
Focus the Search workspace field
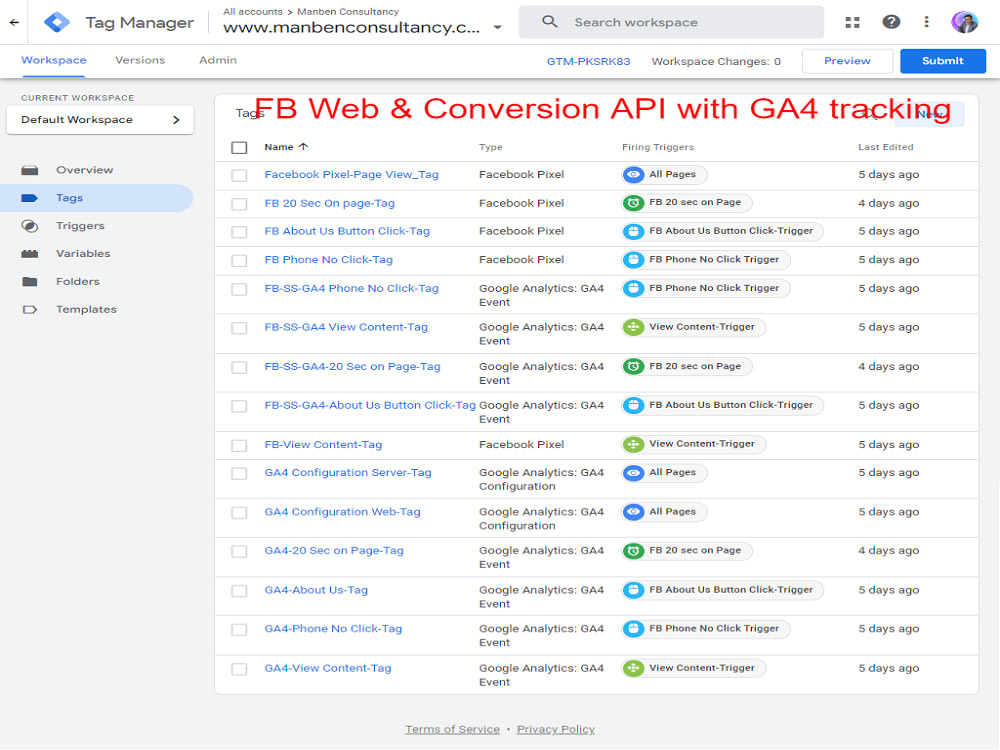(671, 22)
